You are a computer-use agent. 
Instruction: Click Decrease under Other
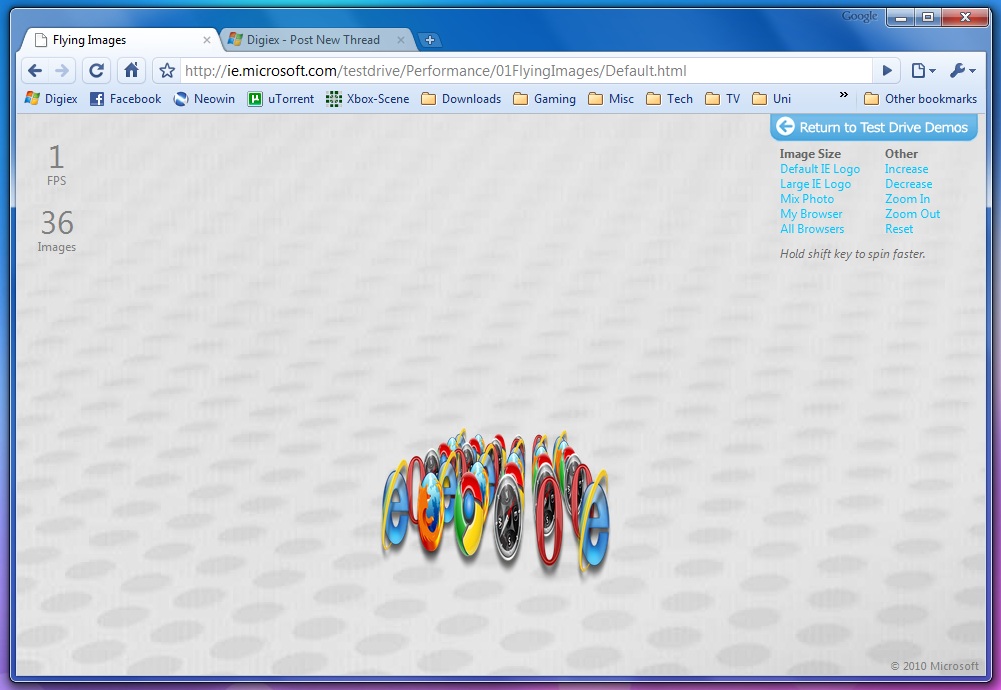908,184
